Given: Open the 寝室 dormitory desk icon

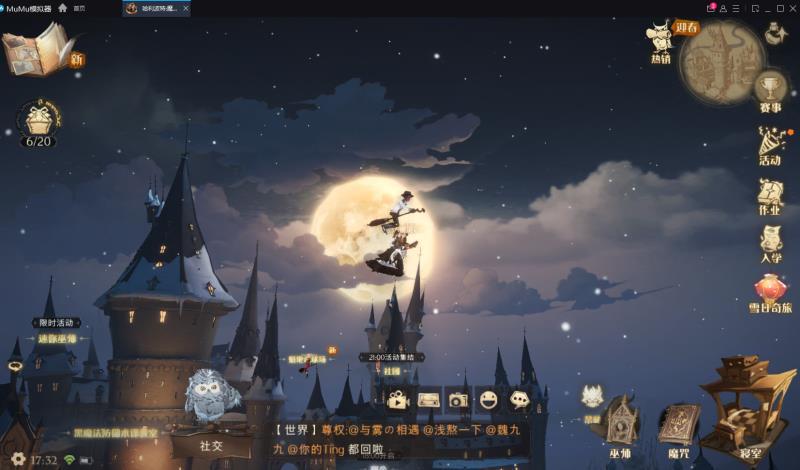Looking at the screenshot, I should tap(749, 407).
